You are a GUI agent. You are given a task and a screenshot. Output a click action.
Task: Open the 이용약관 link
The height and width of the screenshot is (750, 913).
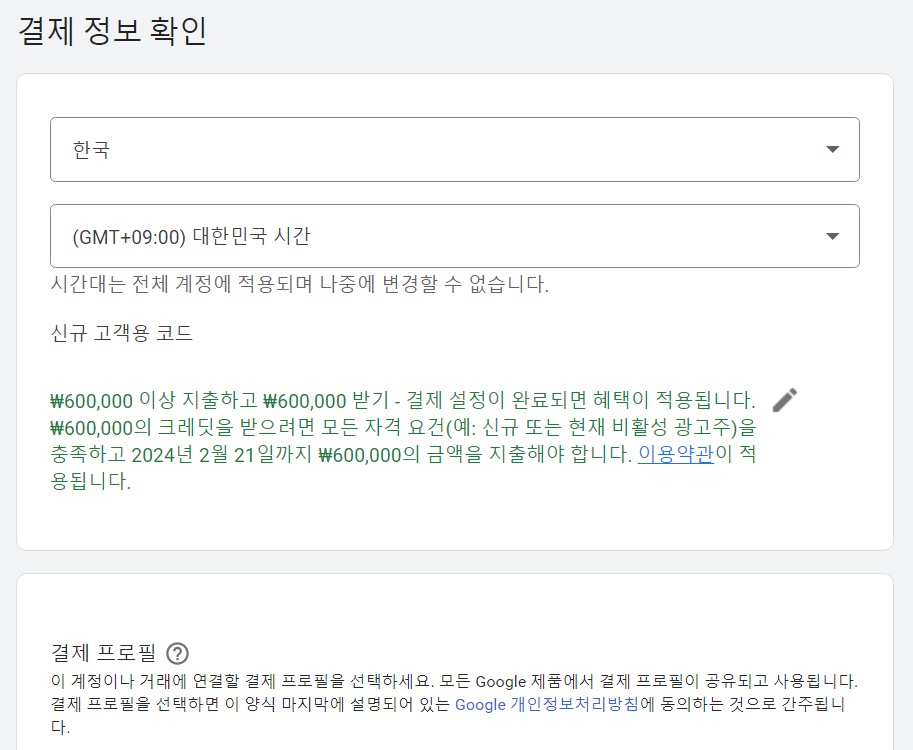[675, 454]
